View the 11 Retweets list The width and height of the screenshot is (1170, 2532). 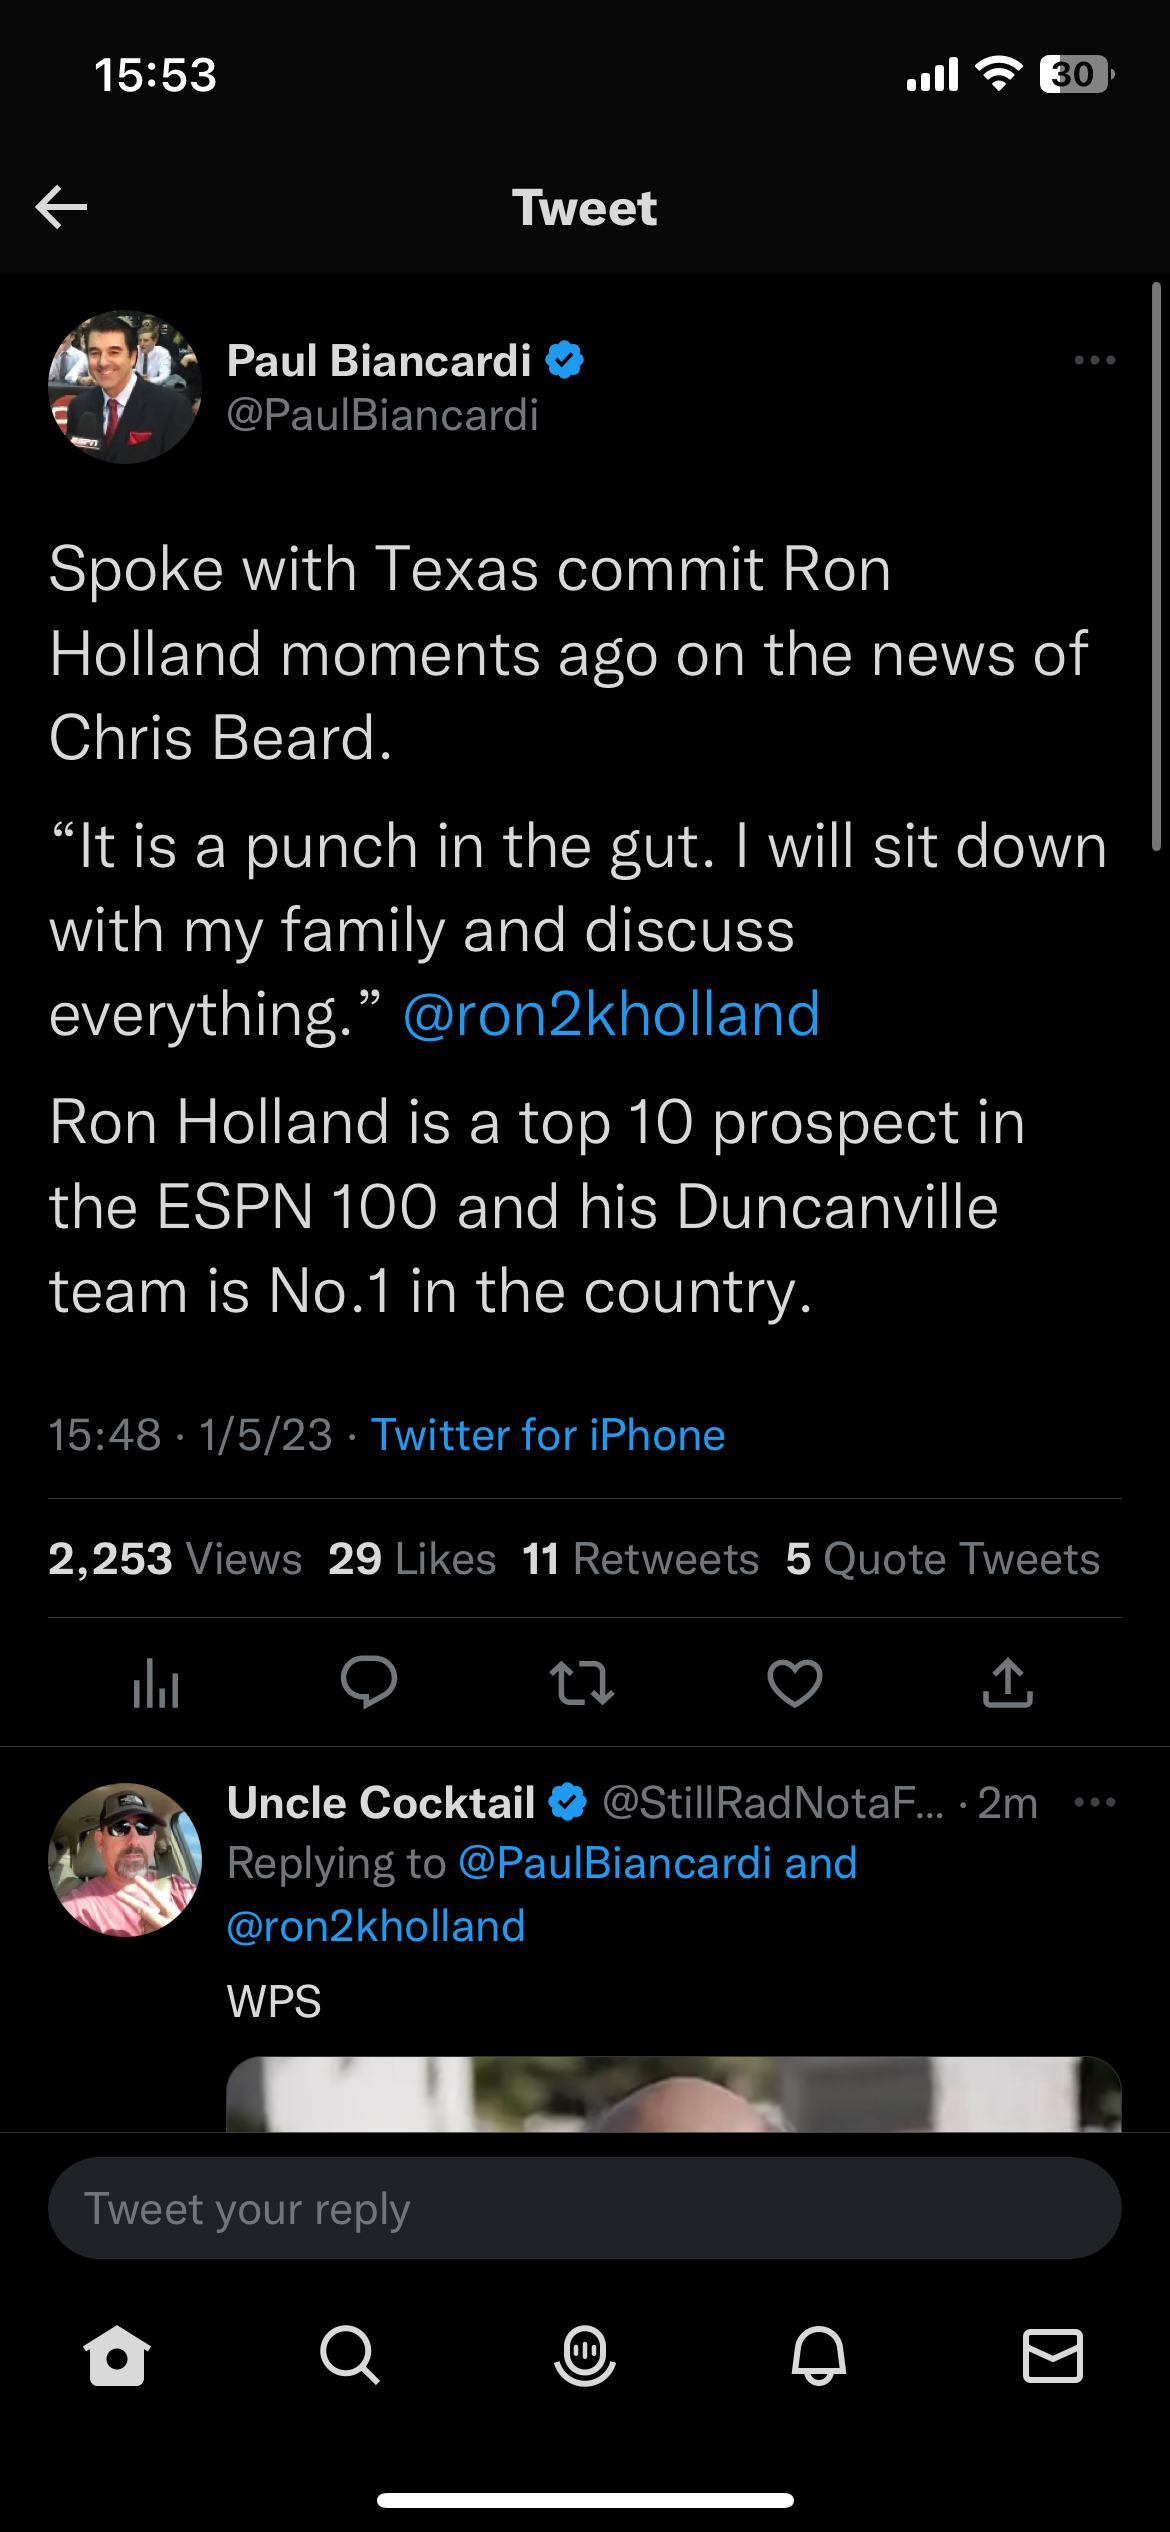click(641, 1559)
